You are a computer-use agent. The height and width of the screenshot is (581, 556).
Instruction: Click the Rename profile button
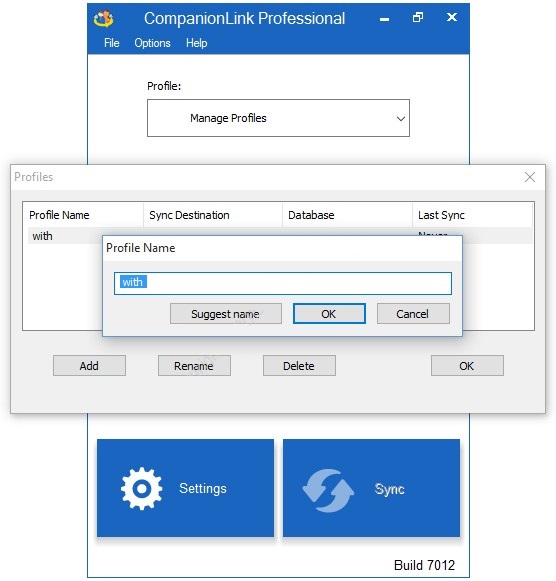click(x=194, y=366)
